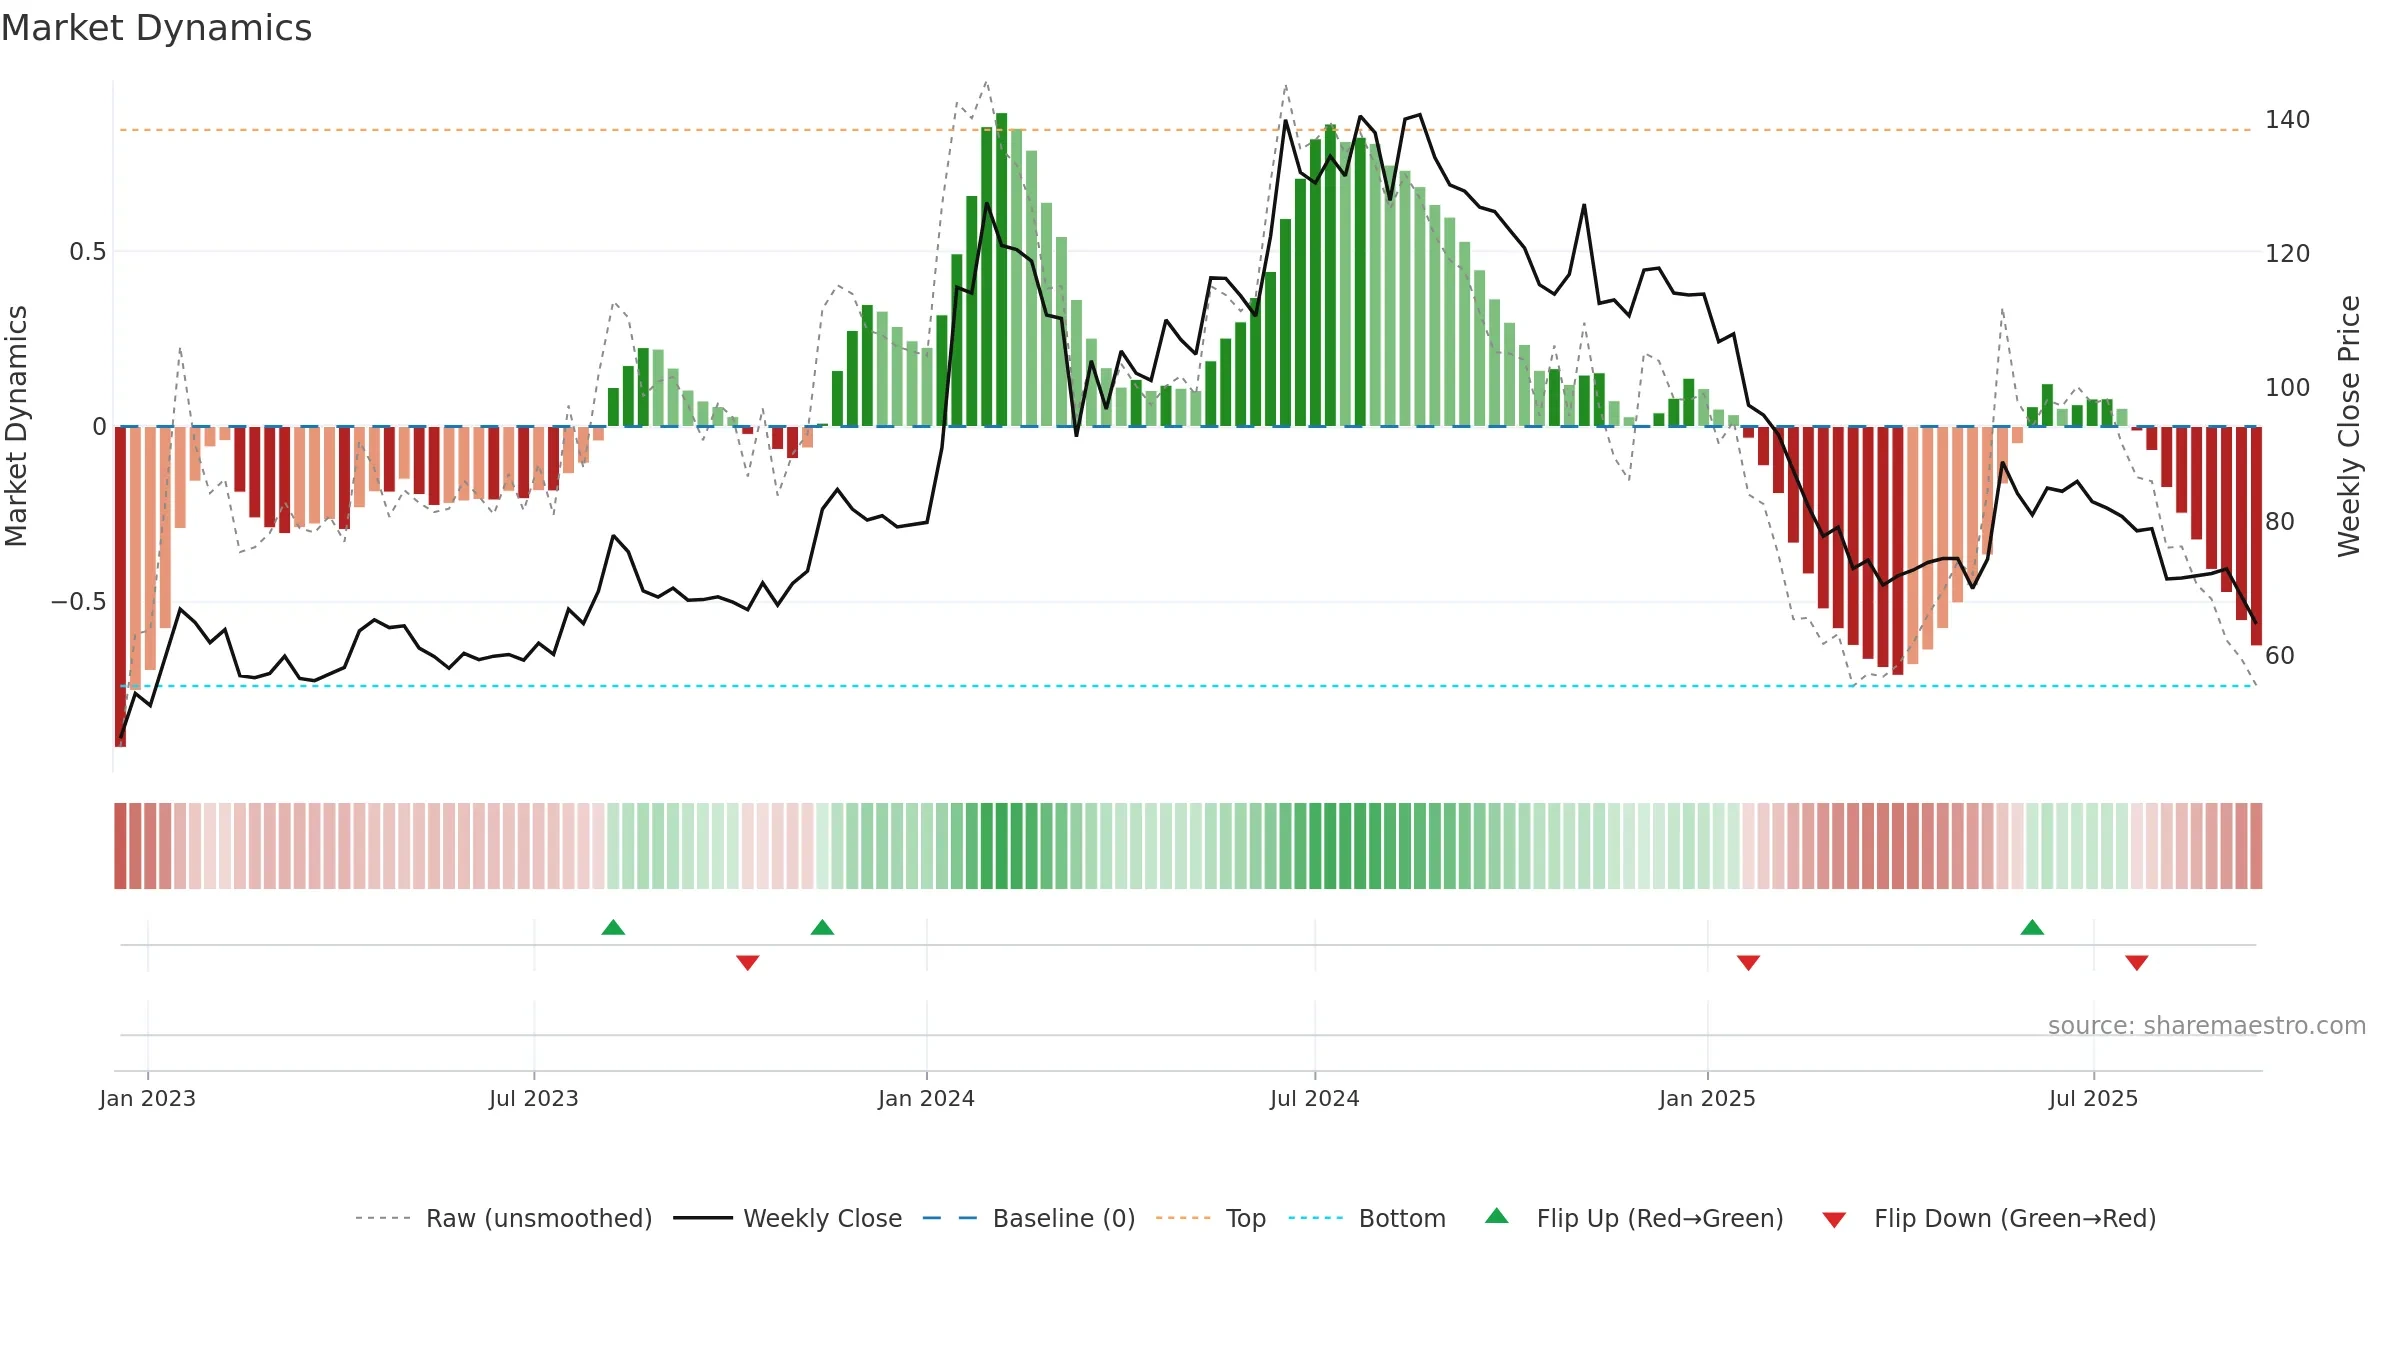The height and width of the screenshot is (1350, 2400).
Task: Click the Jul 2025 axis label
Action: tap(2094, 1098)
